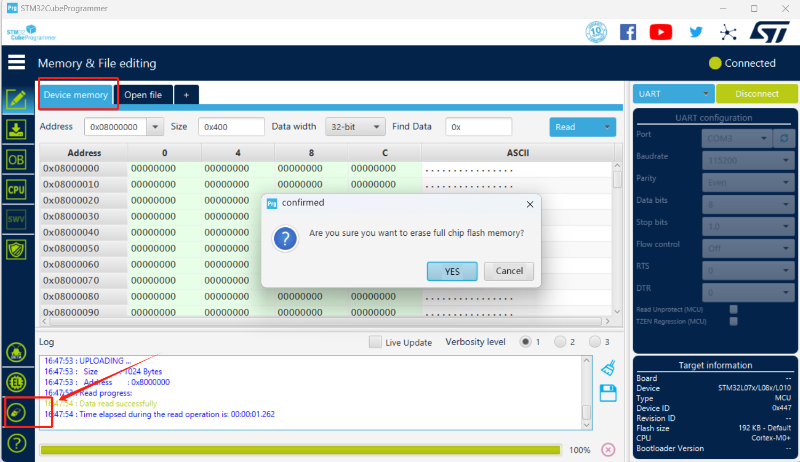Click the Address column header
Screen dimensions: 800x462
84,152
